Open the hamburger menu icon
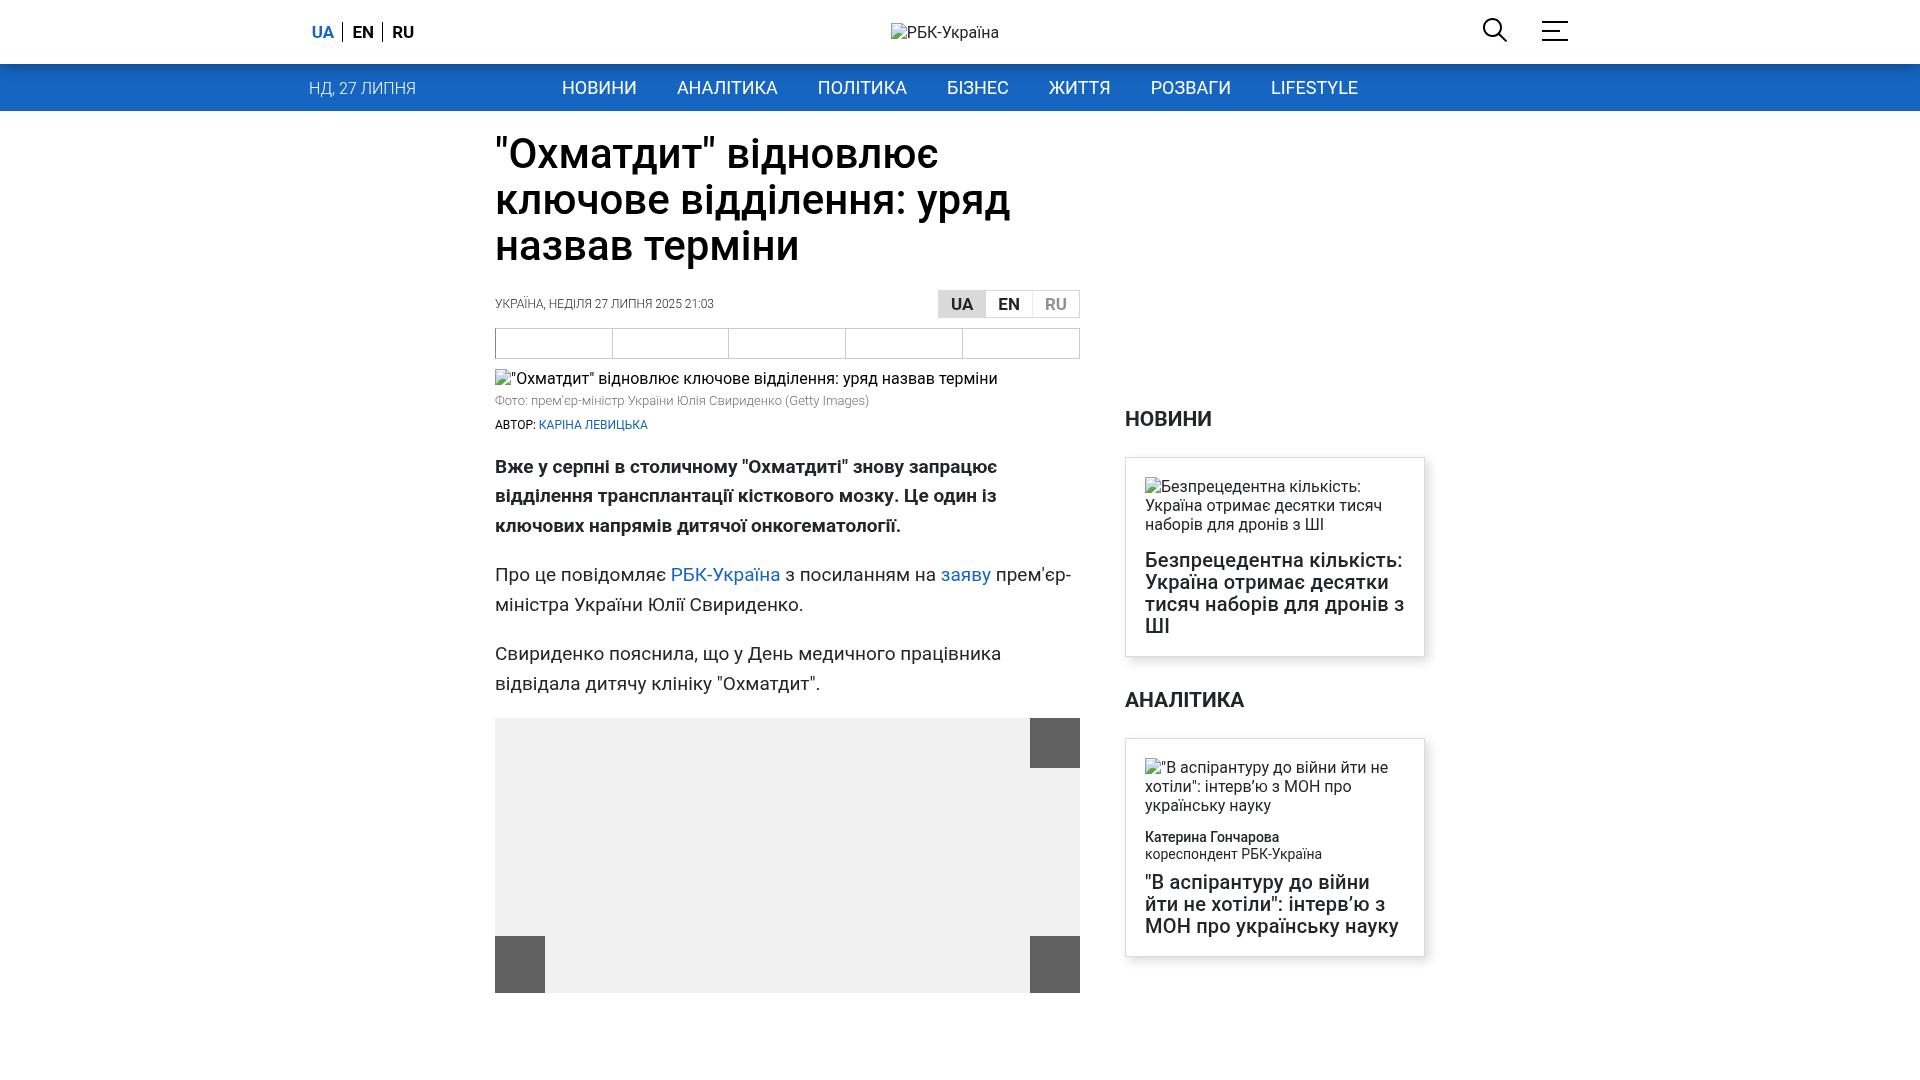The height and width of the screenshot is (1080, 1920). [1554, 31]
